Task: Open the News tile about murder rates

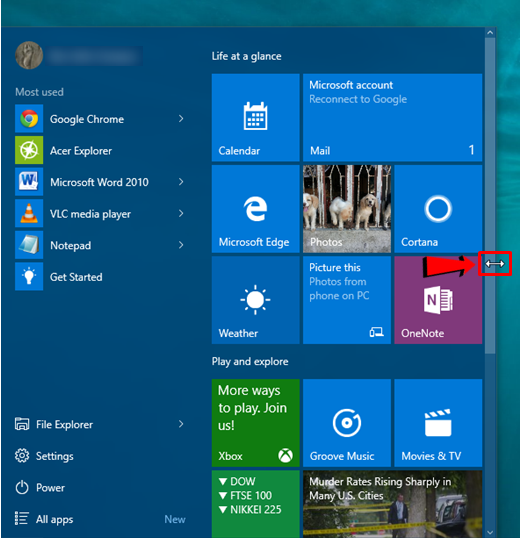Action: 392,504
